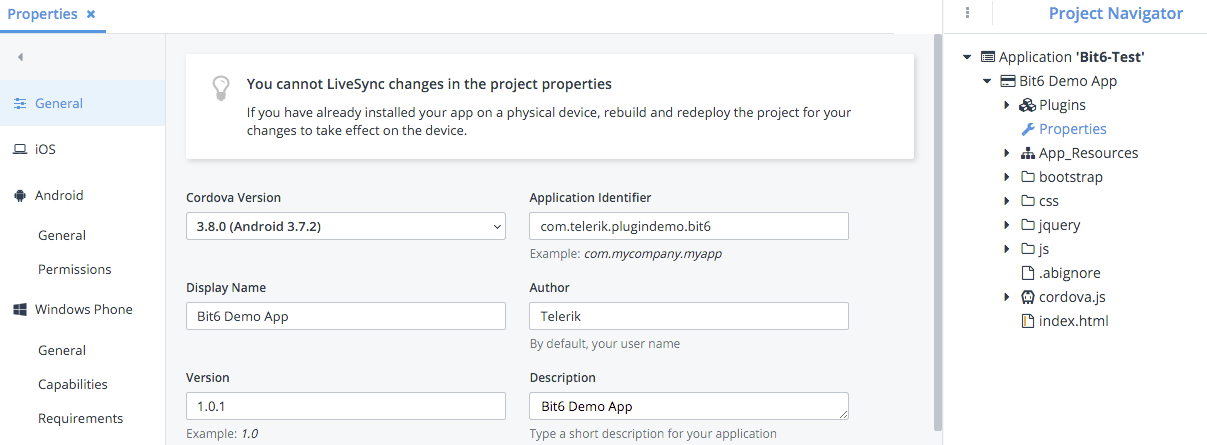Click the css folder icon
Viewport: 1207px width, 445px height.
(1027, 201)
